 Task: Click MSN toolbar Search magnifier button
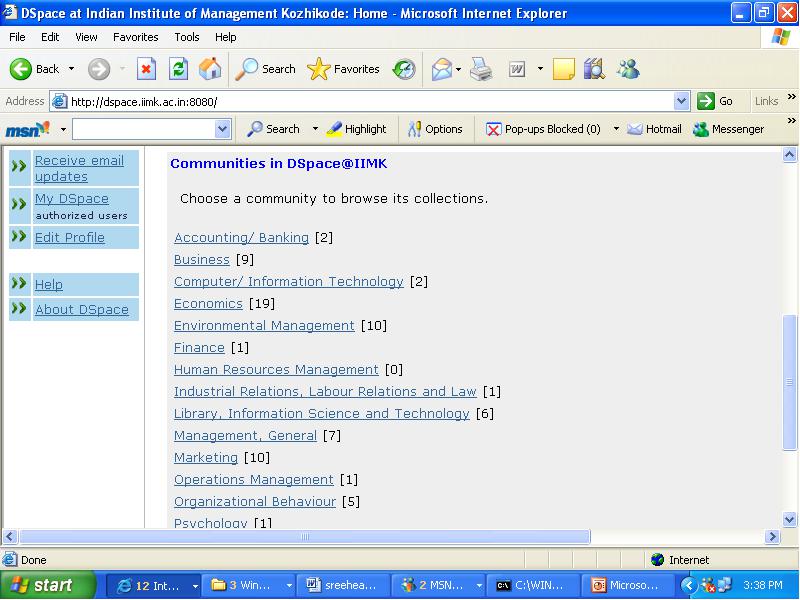point(273,129)
